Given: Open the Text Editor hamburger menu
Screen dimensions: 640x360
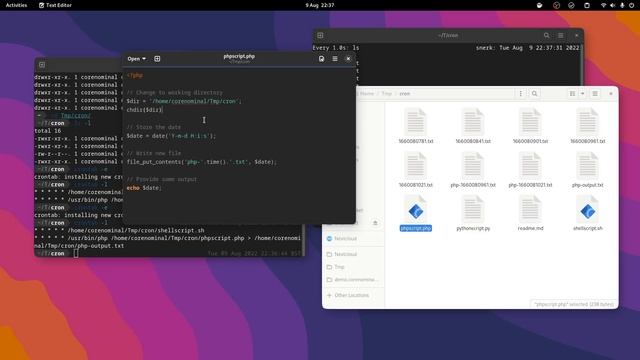Looking at the screenshot, I should pyautogui.click(x=335, y=59).
